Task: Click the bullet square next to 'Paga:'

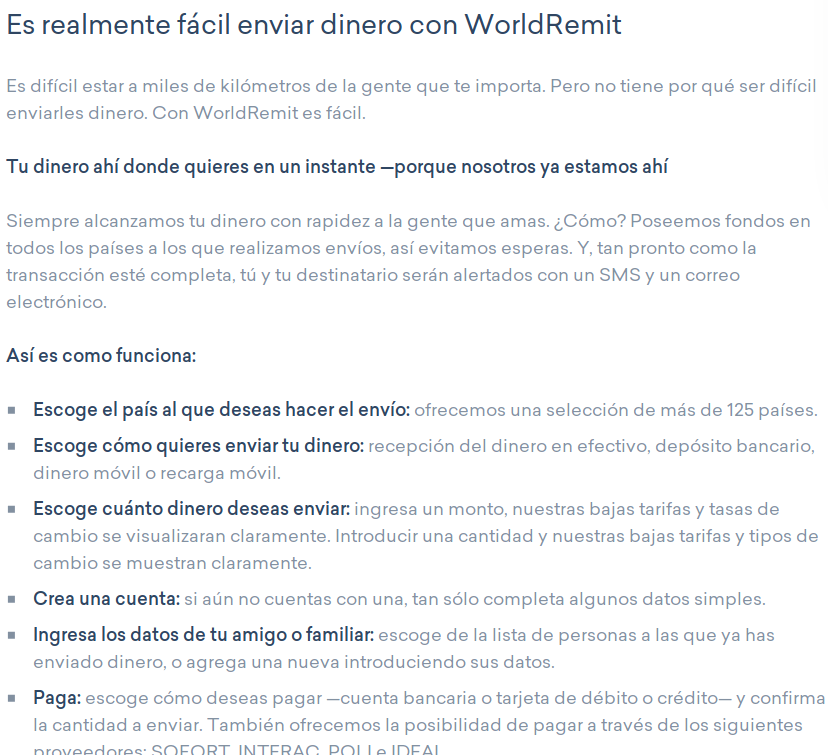Action: 12,698
